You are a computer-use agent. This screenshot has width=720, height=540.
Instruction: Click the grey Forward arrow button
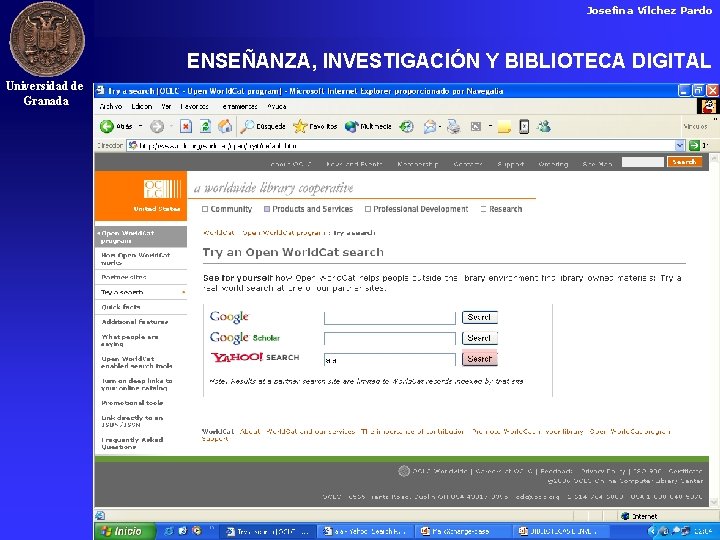157,126
